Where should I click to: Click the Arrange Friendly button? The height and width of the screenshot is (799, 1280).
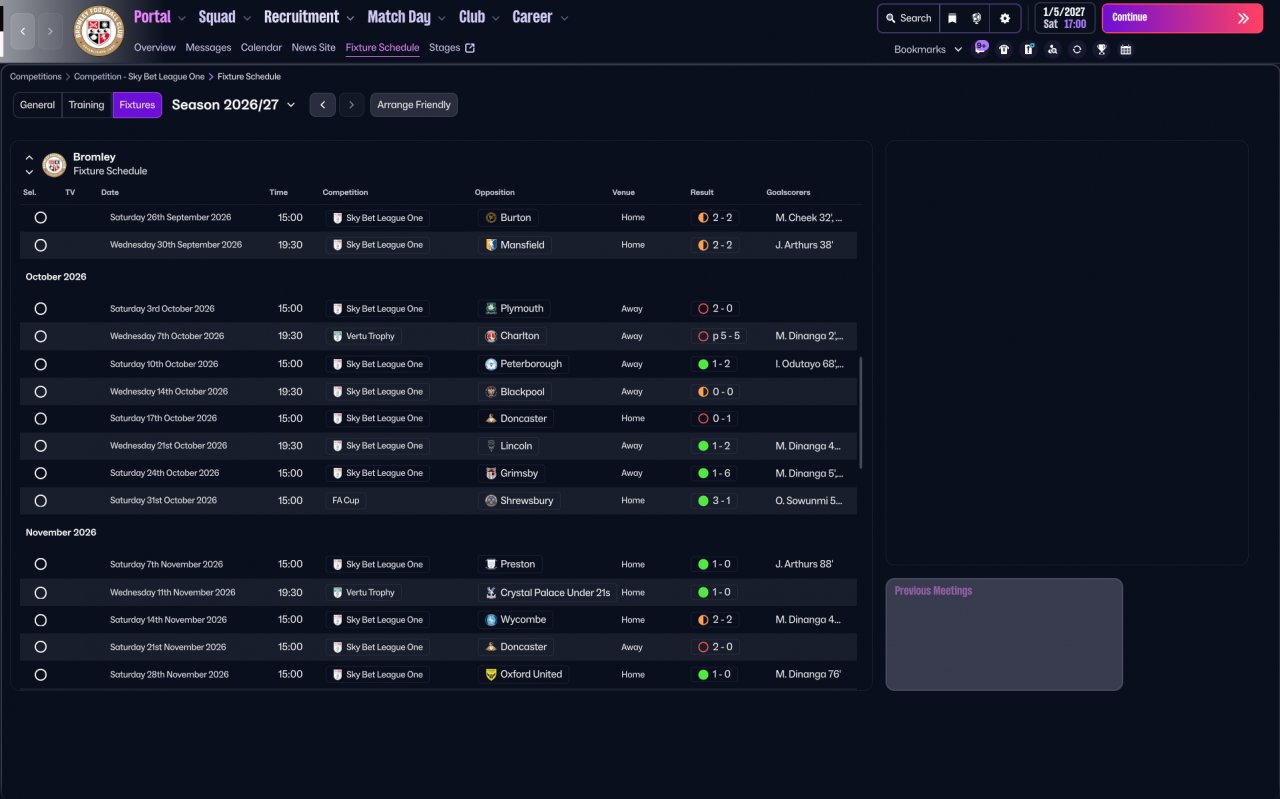(414, 105)
